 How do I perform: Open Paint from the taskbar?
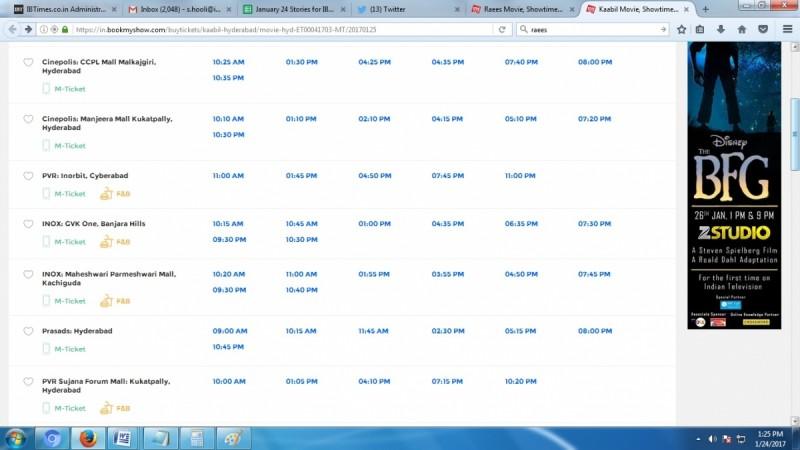[x=233, y=438]
